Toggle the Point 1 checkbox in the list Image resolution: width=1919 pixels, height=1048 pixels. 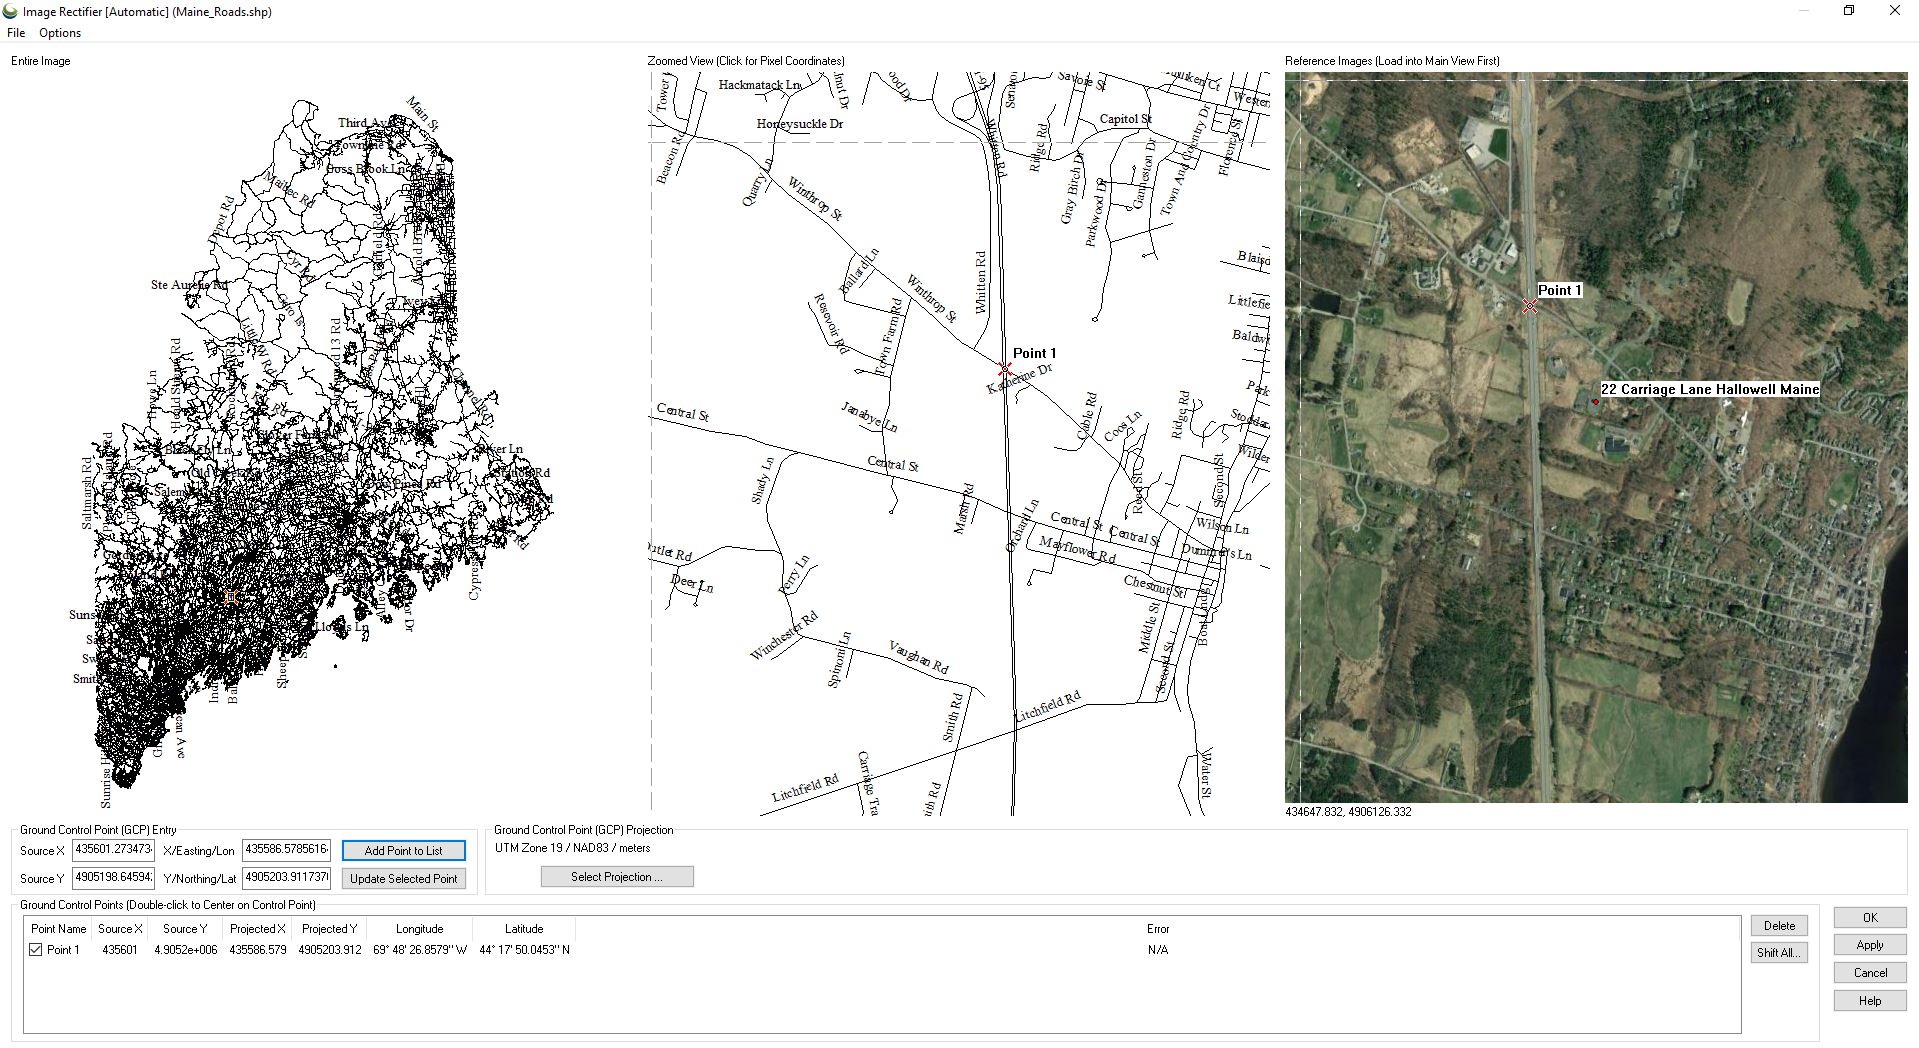pos(36,950)
